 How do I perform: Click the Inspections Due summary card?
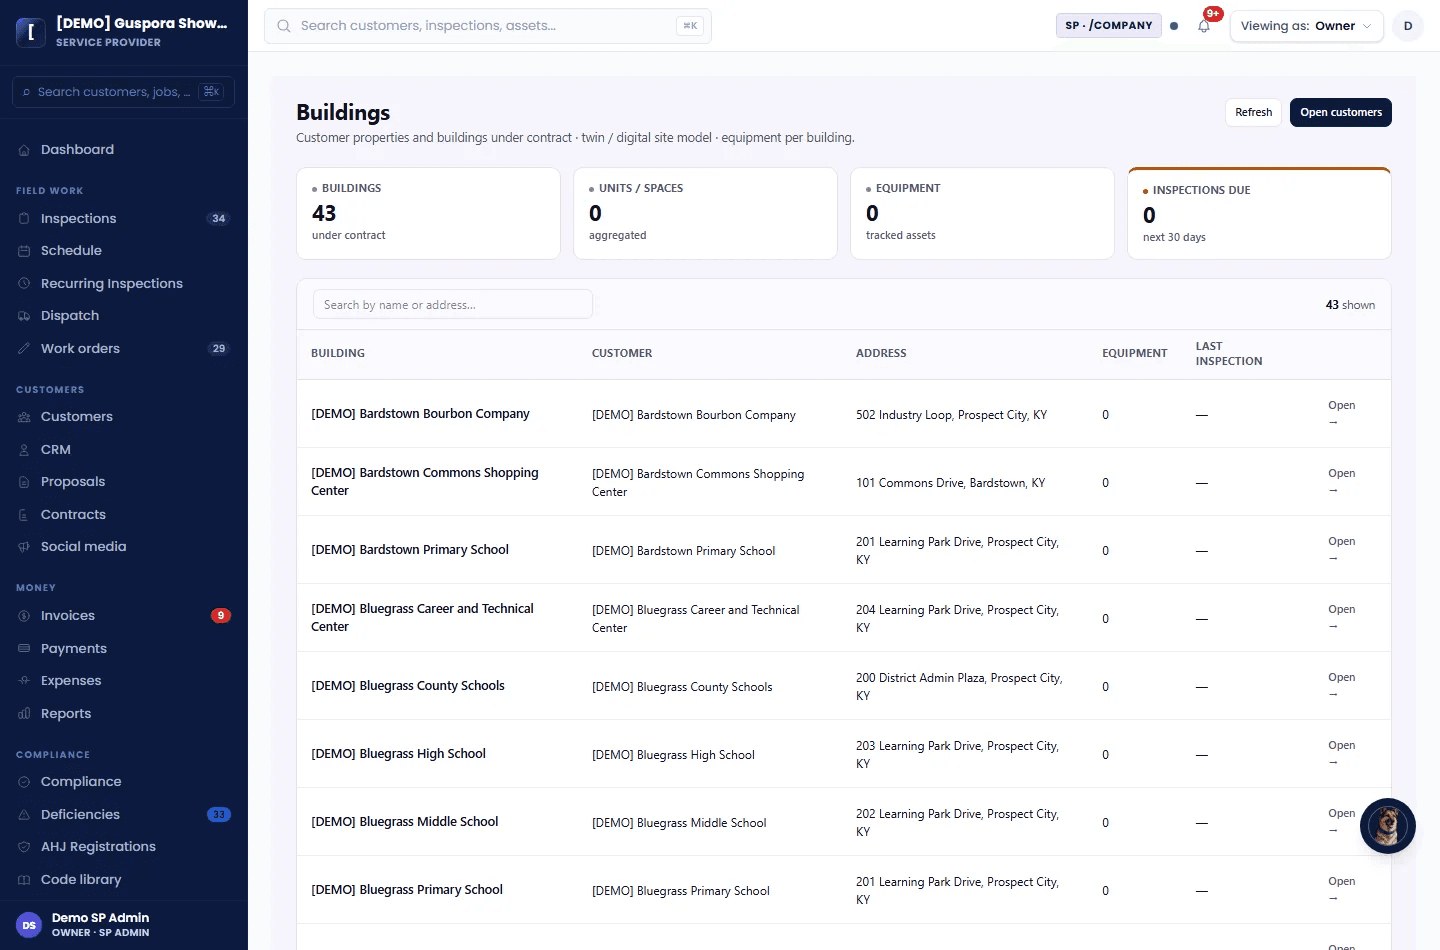click(x=1259, y=213)
